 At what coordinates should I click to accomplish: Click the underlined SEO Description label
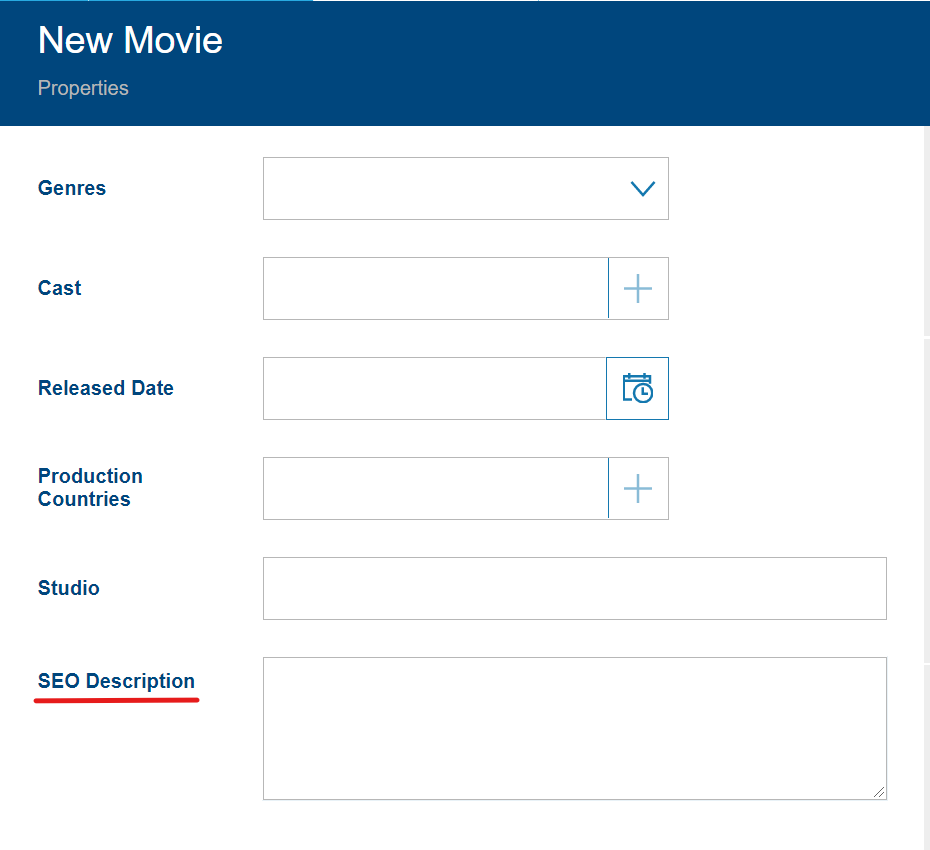116,681
